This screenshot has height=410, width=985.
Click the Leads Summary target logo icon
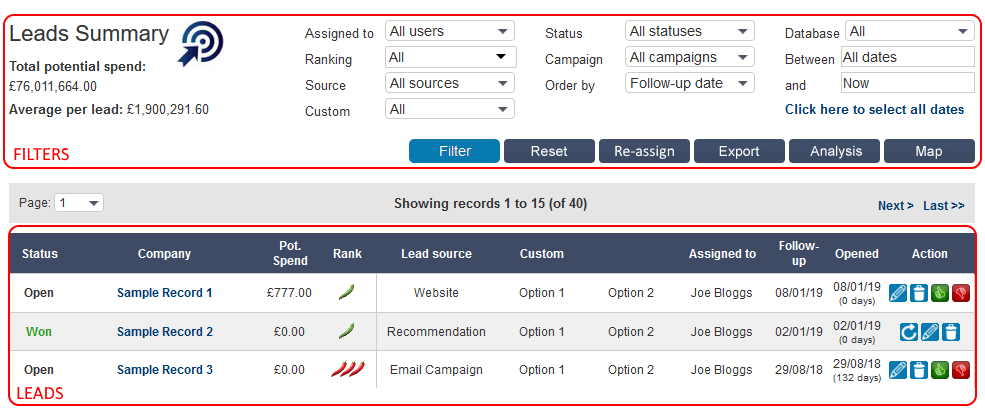[x=201, y=45]
